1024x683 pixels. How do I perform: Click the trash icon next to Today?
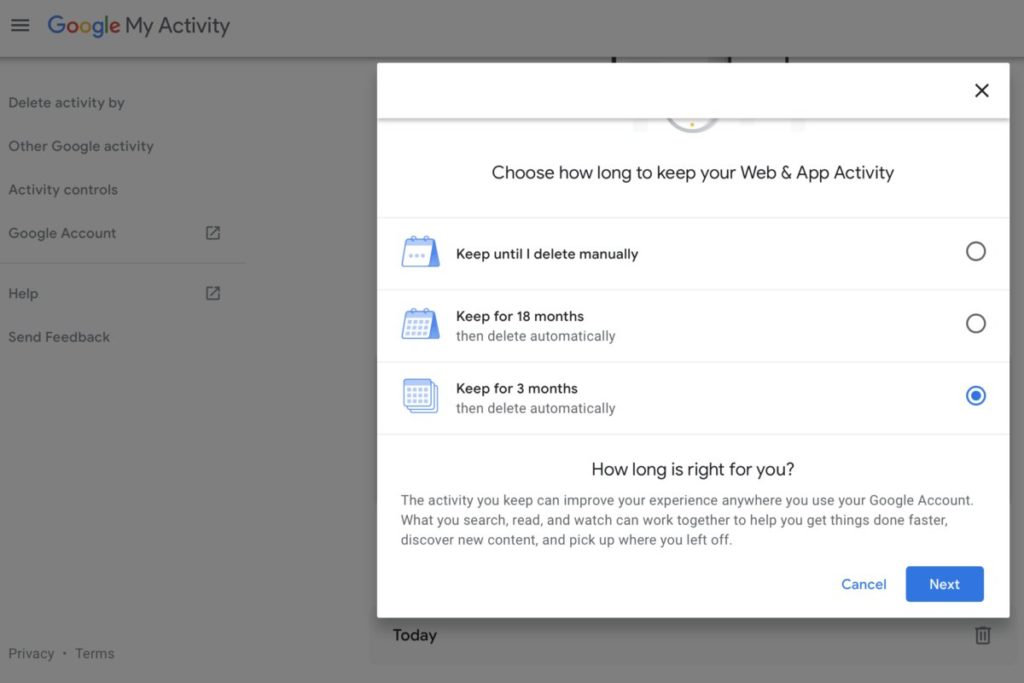[x=982, y=635]
